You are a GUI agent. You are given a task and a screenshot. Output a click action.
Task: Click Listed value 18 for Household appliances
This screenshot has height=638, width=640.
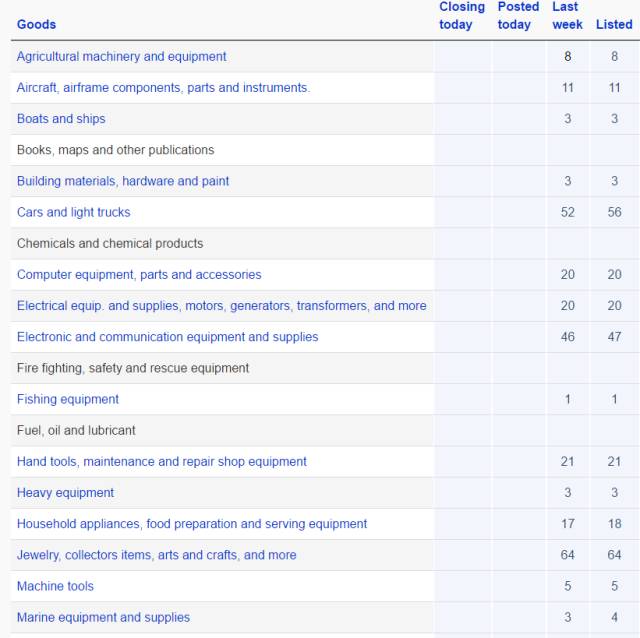point(614,524)
